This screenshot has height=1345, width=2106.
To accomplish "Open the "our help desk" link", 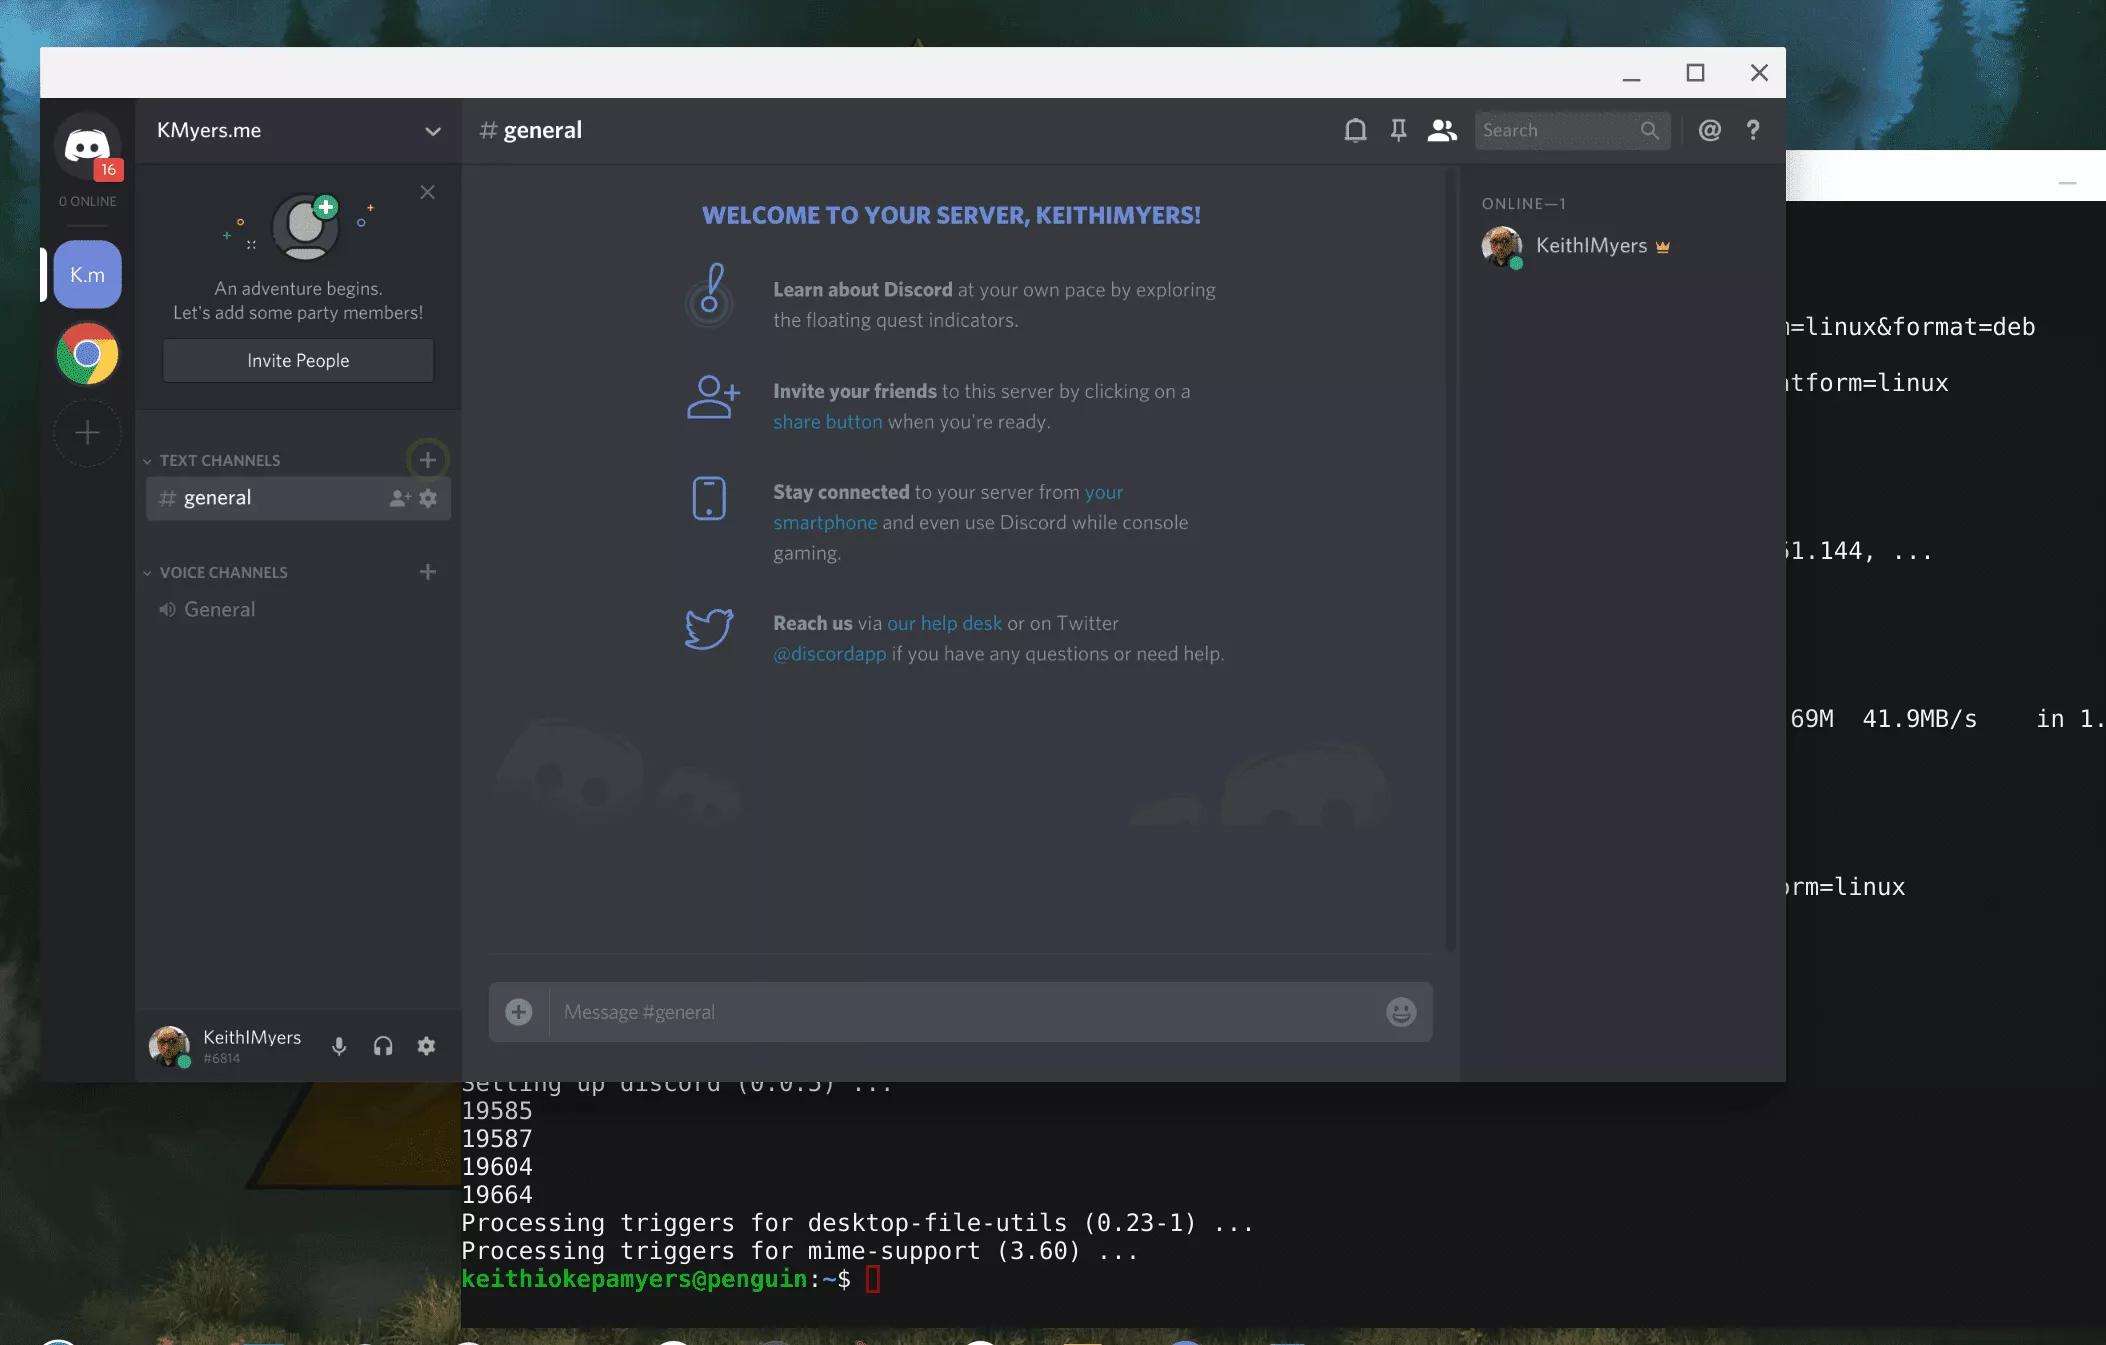I will pyautogui.click(x=944, y=623).
